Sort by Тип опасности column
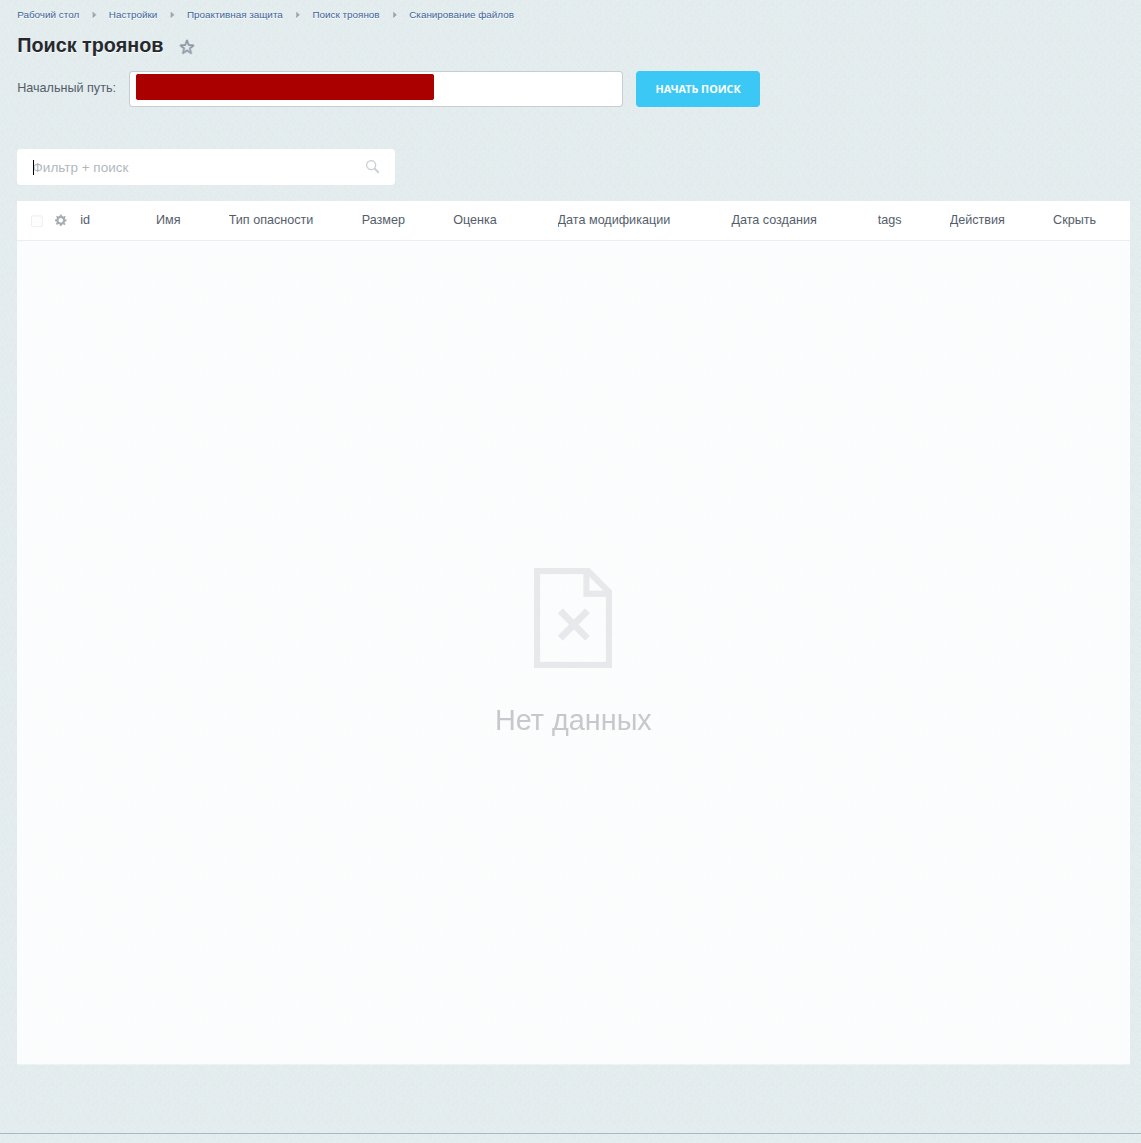1141x1143 pixels. [x=271, y=220]
